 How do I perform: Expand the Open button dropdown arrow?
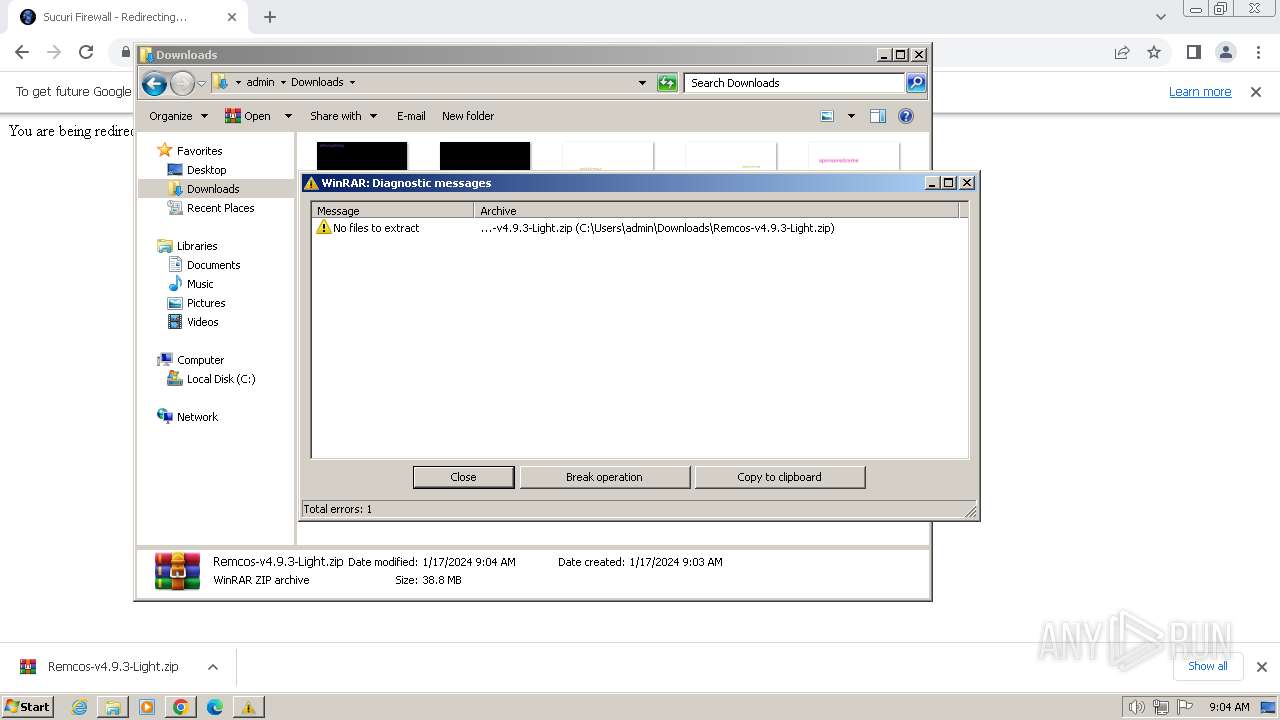tap(288, 116)
